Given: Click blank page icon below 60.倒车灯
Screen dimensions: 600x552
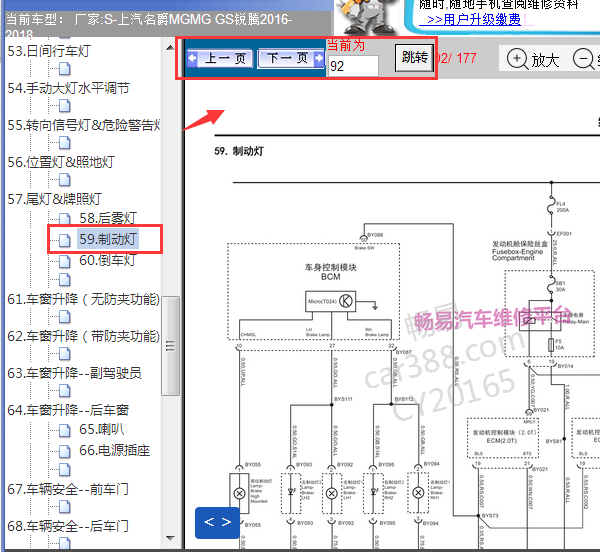Looking at the screenshot, I should (x=65, y=280).
